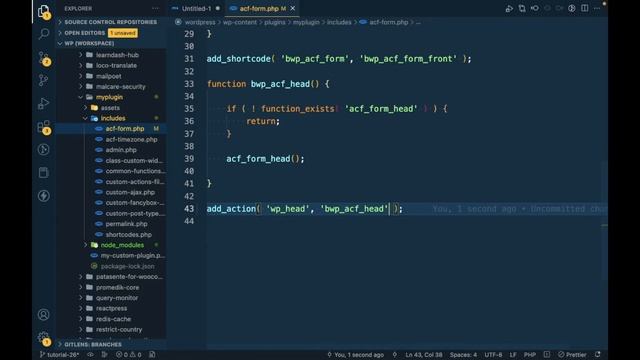
Task: Expand loco-translate folder
Action: pyautogui.click(x=116, y=65)
